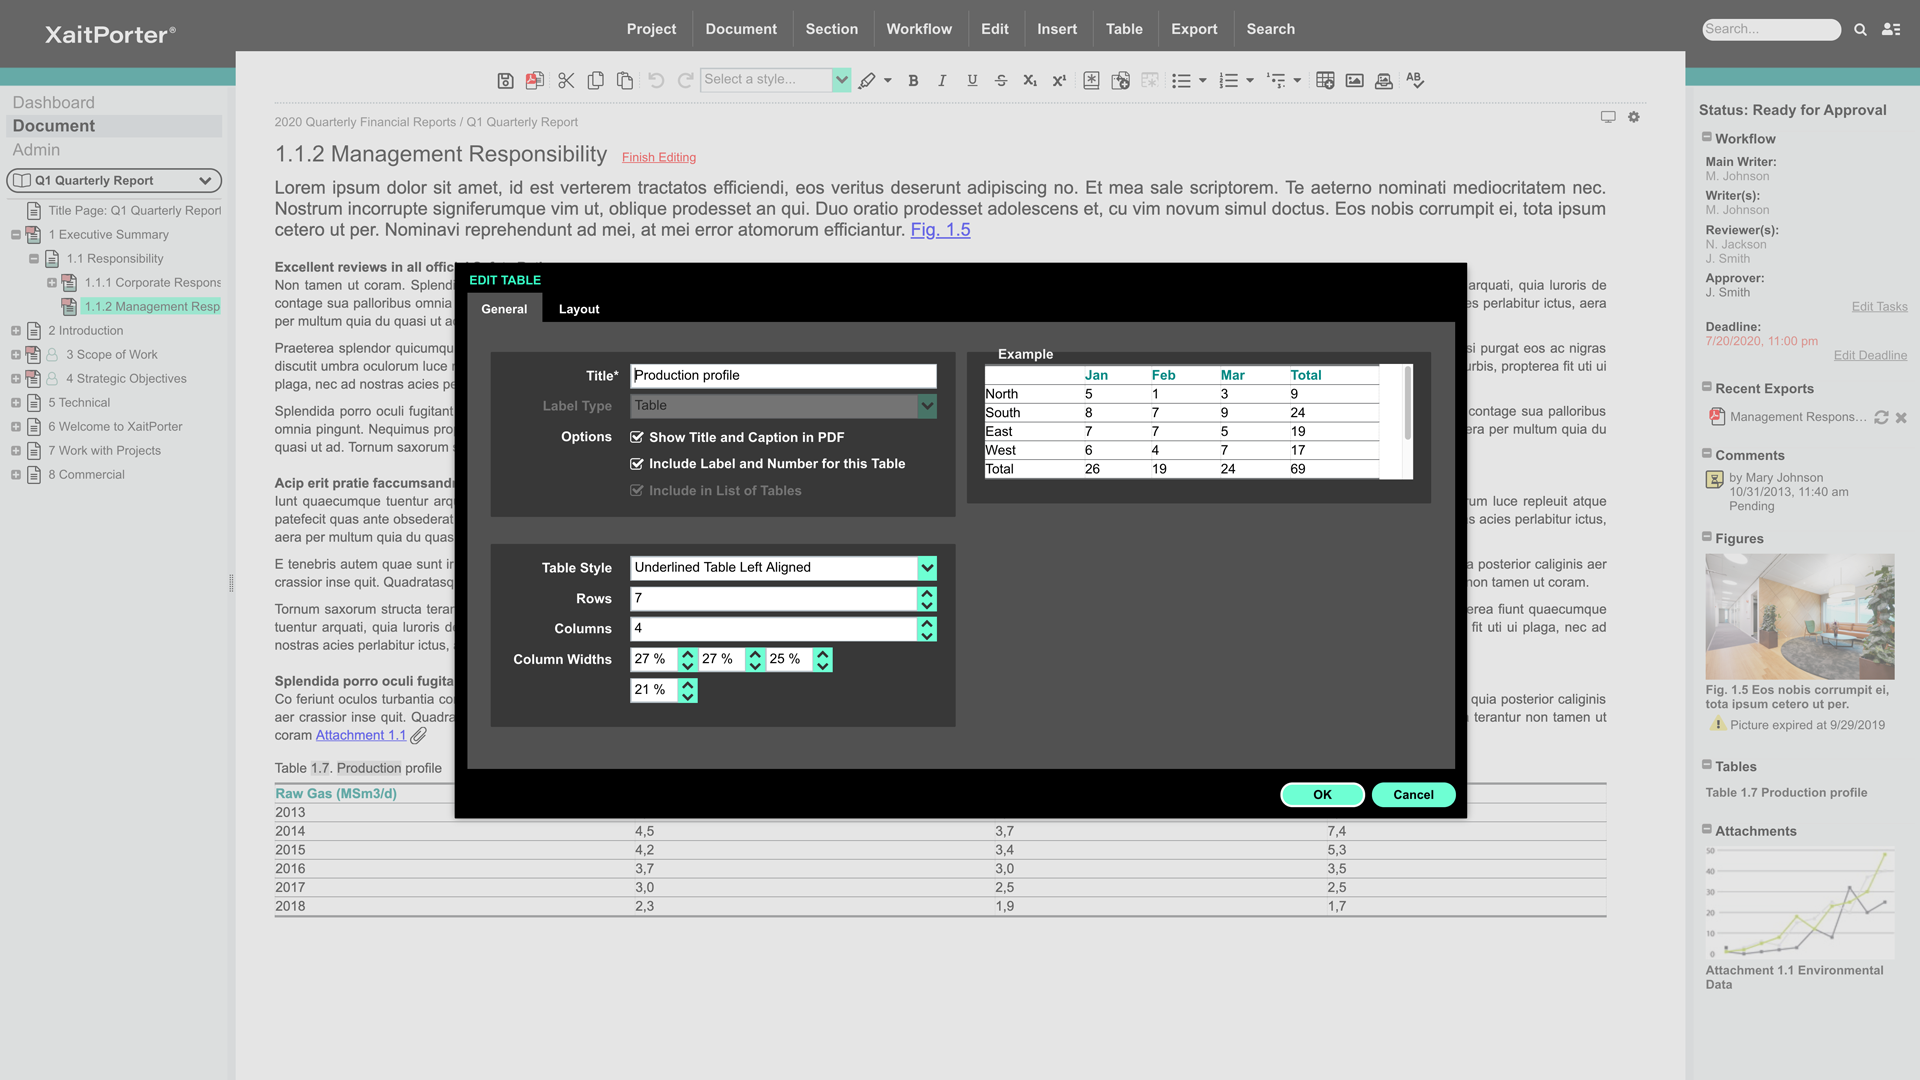
Task: Toggle Bold formatting
Action: point(913,81)
